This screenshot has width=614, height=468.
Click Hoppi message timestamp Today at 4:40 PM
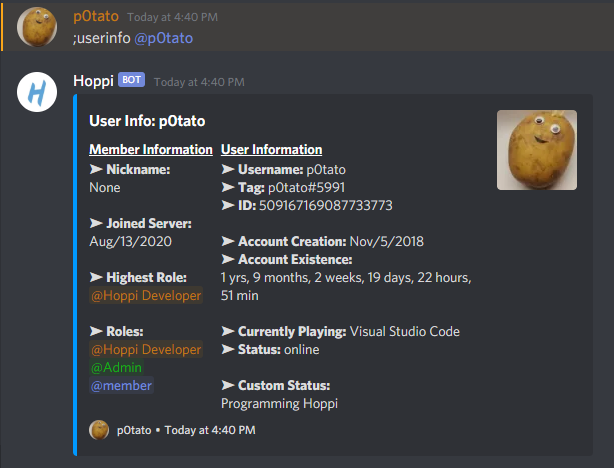click(x=199, y=82)
